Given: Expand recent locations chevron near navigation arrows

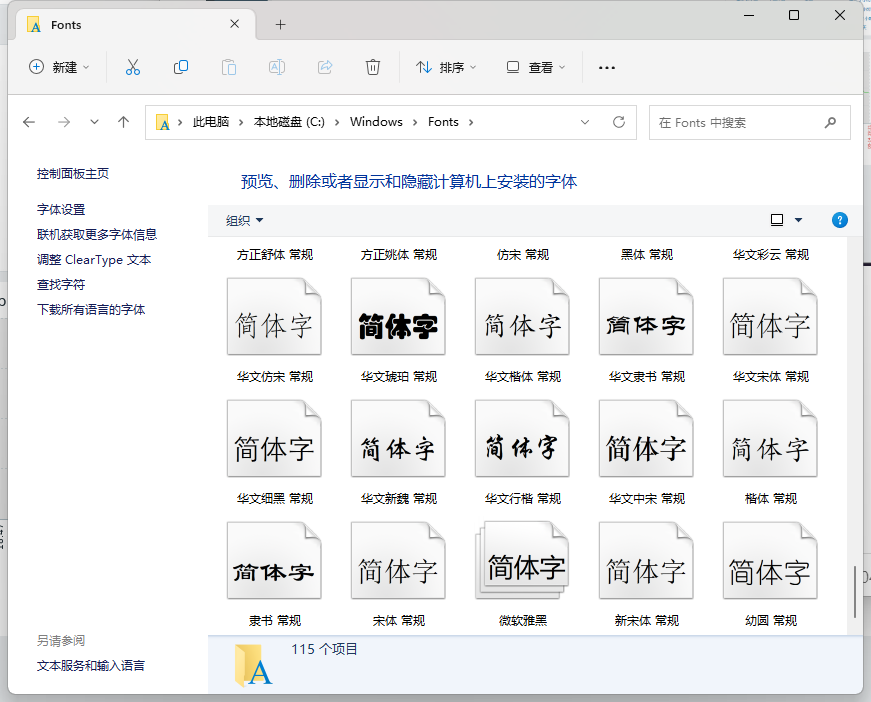Looking at the screenshot, I should click(x=94, y=122).
